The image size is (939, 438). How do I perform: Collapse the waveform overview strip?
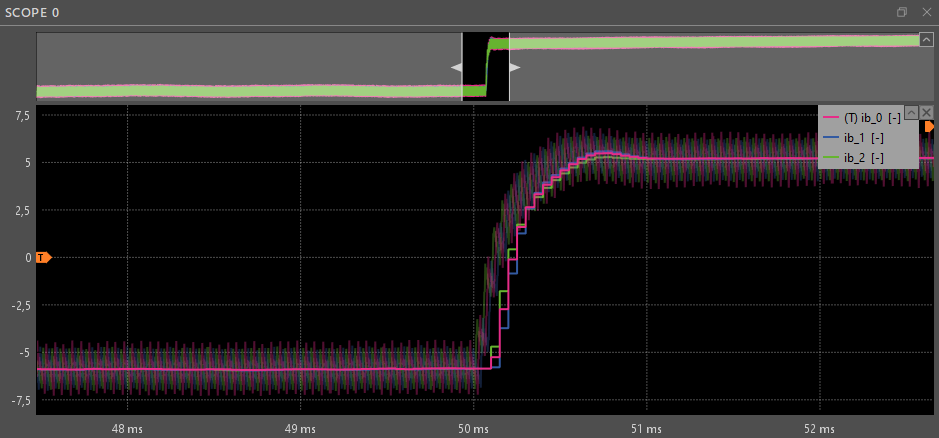pyautogui.click(x=926, y=39)
